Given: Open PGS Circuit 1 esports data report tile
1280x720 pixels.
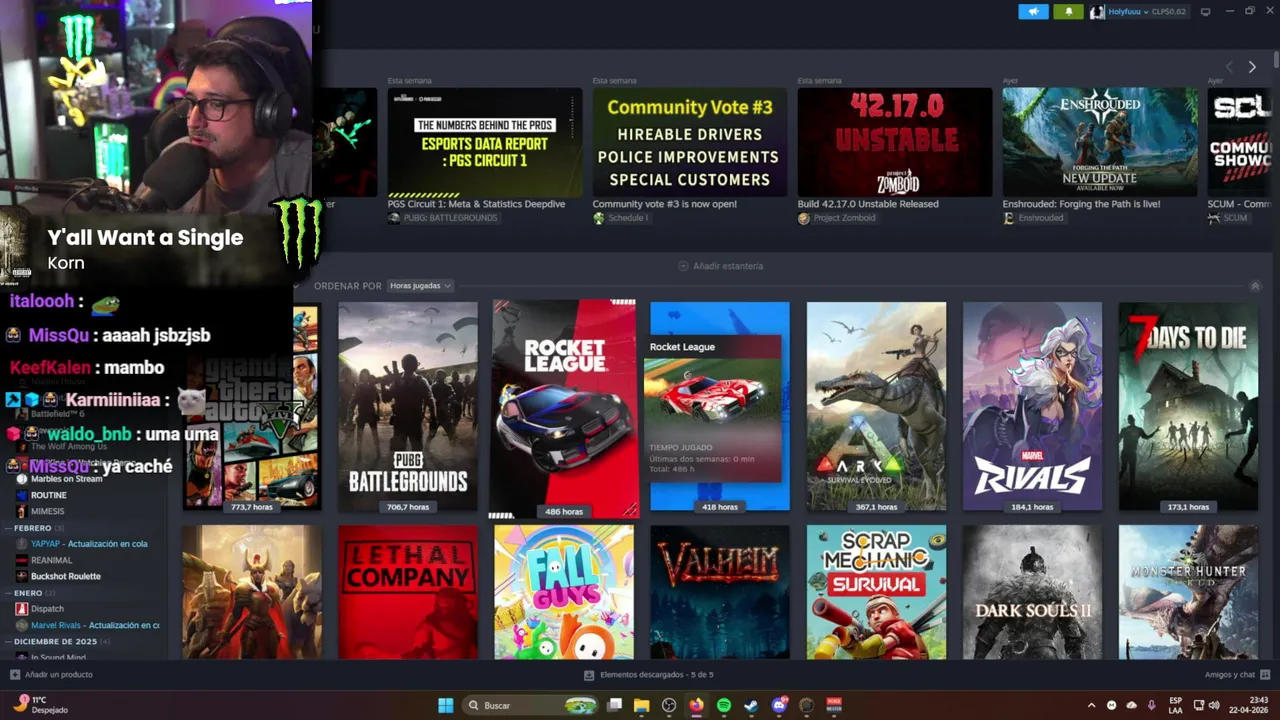Looking at the screenshot, I should tap(485, 143).
